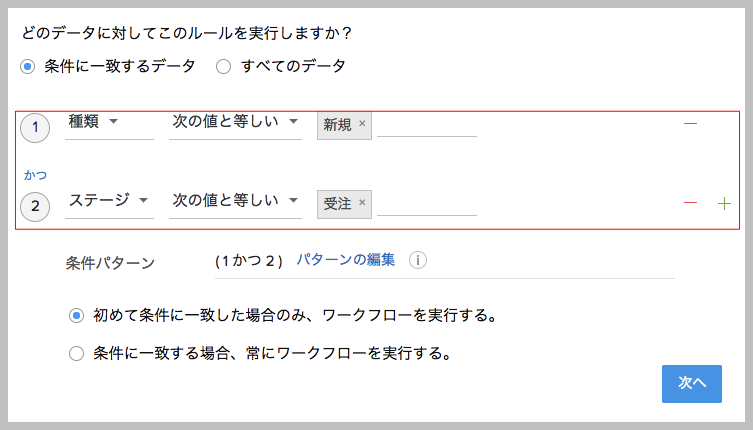Open 次の値と等しい operator dropdown in row 2

click(x=235, y=200)
